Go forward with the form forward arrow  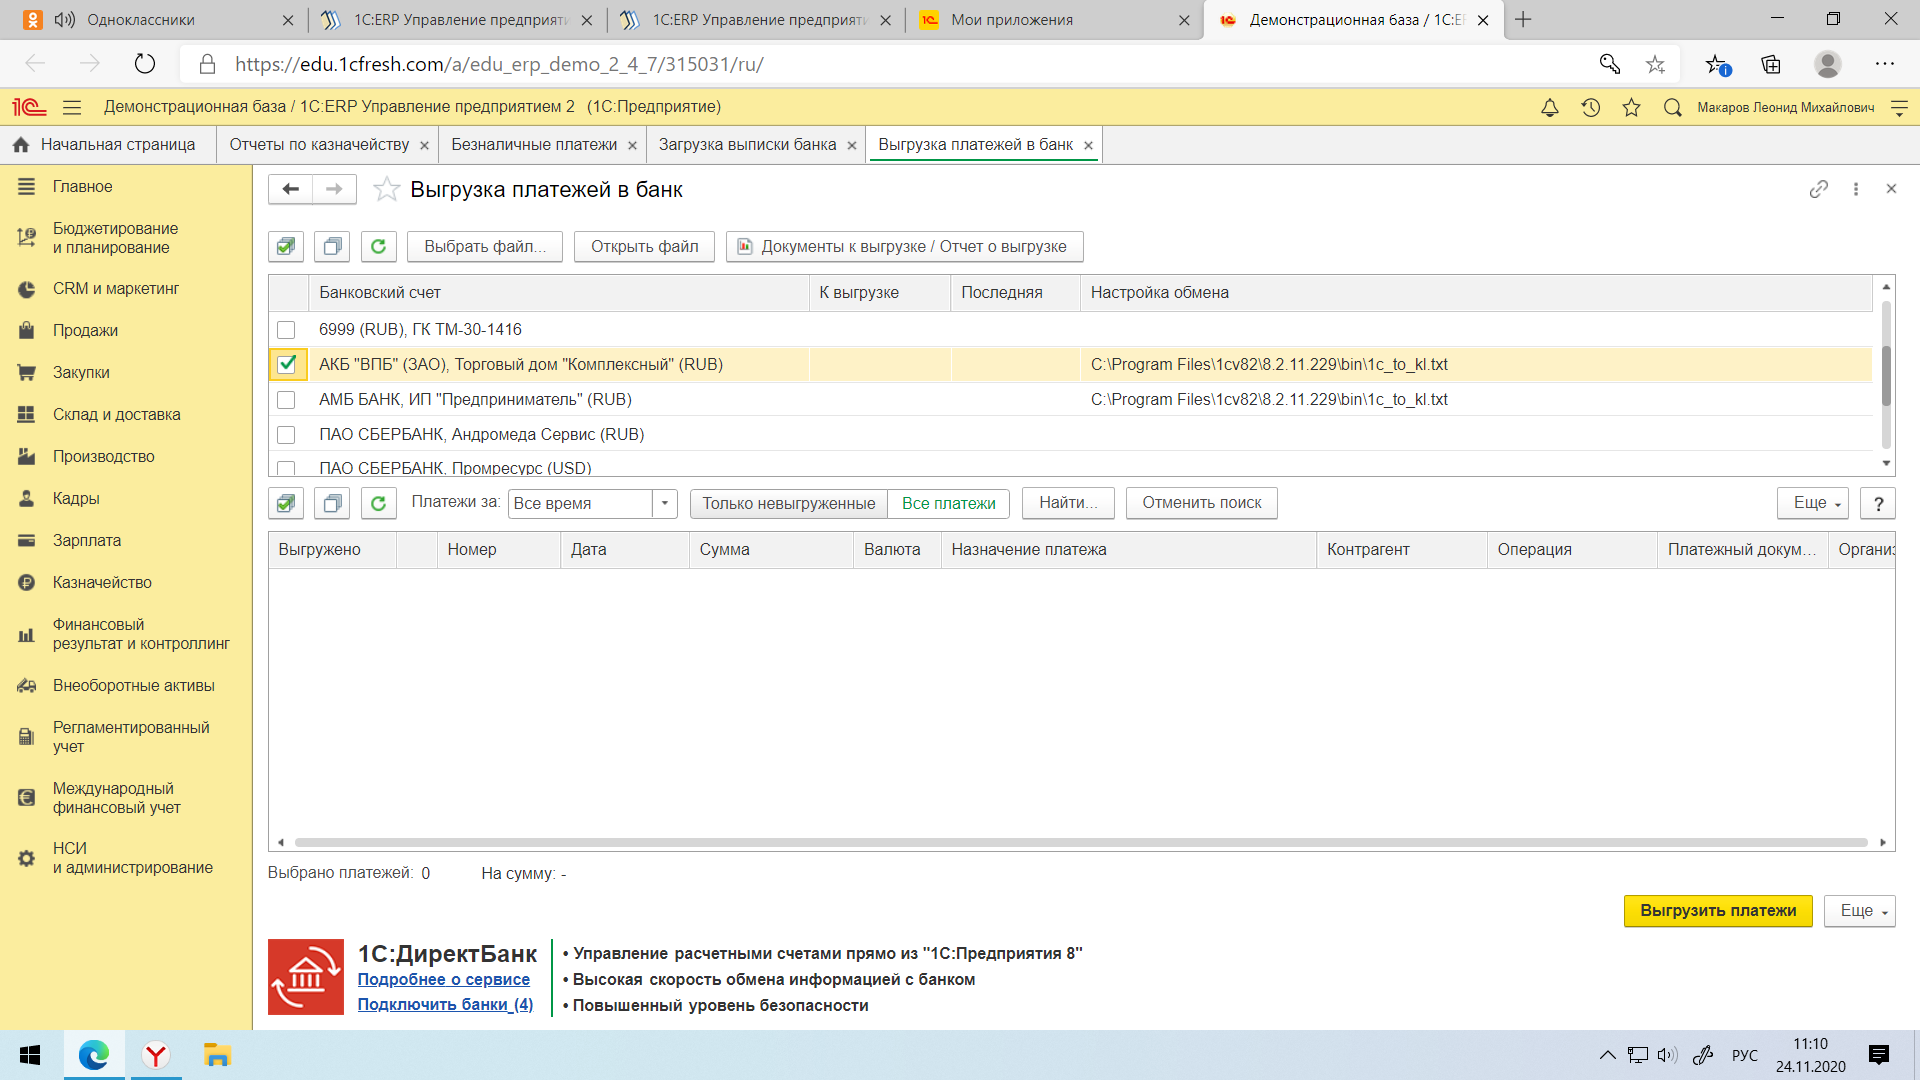coord(335,189)
